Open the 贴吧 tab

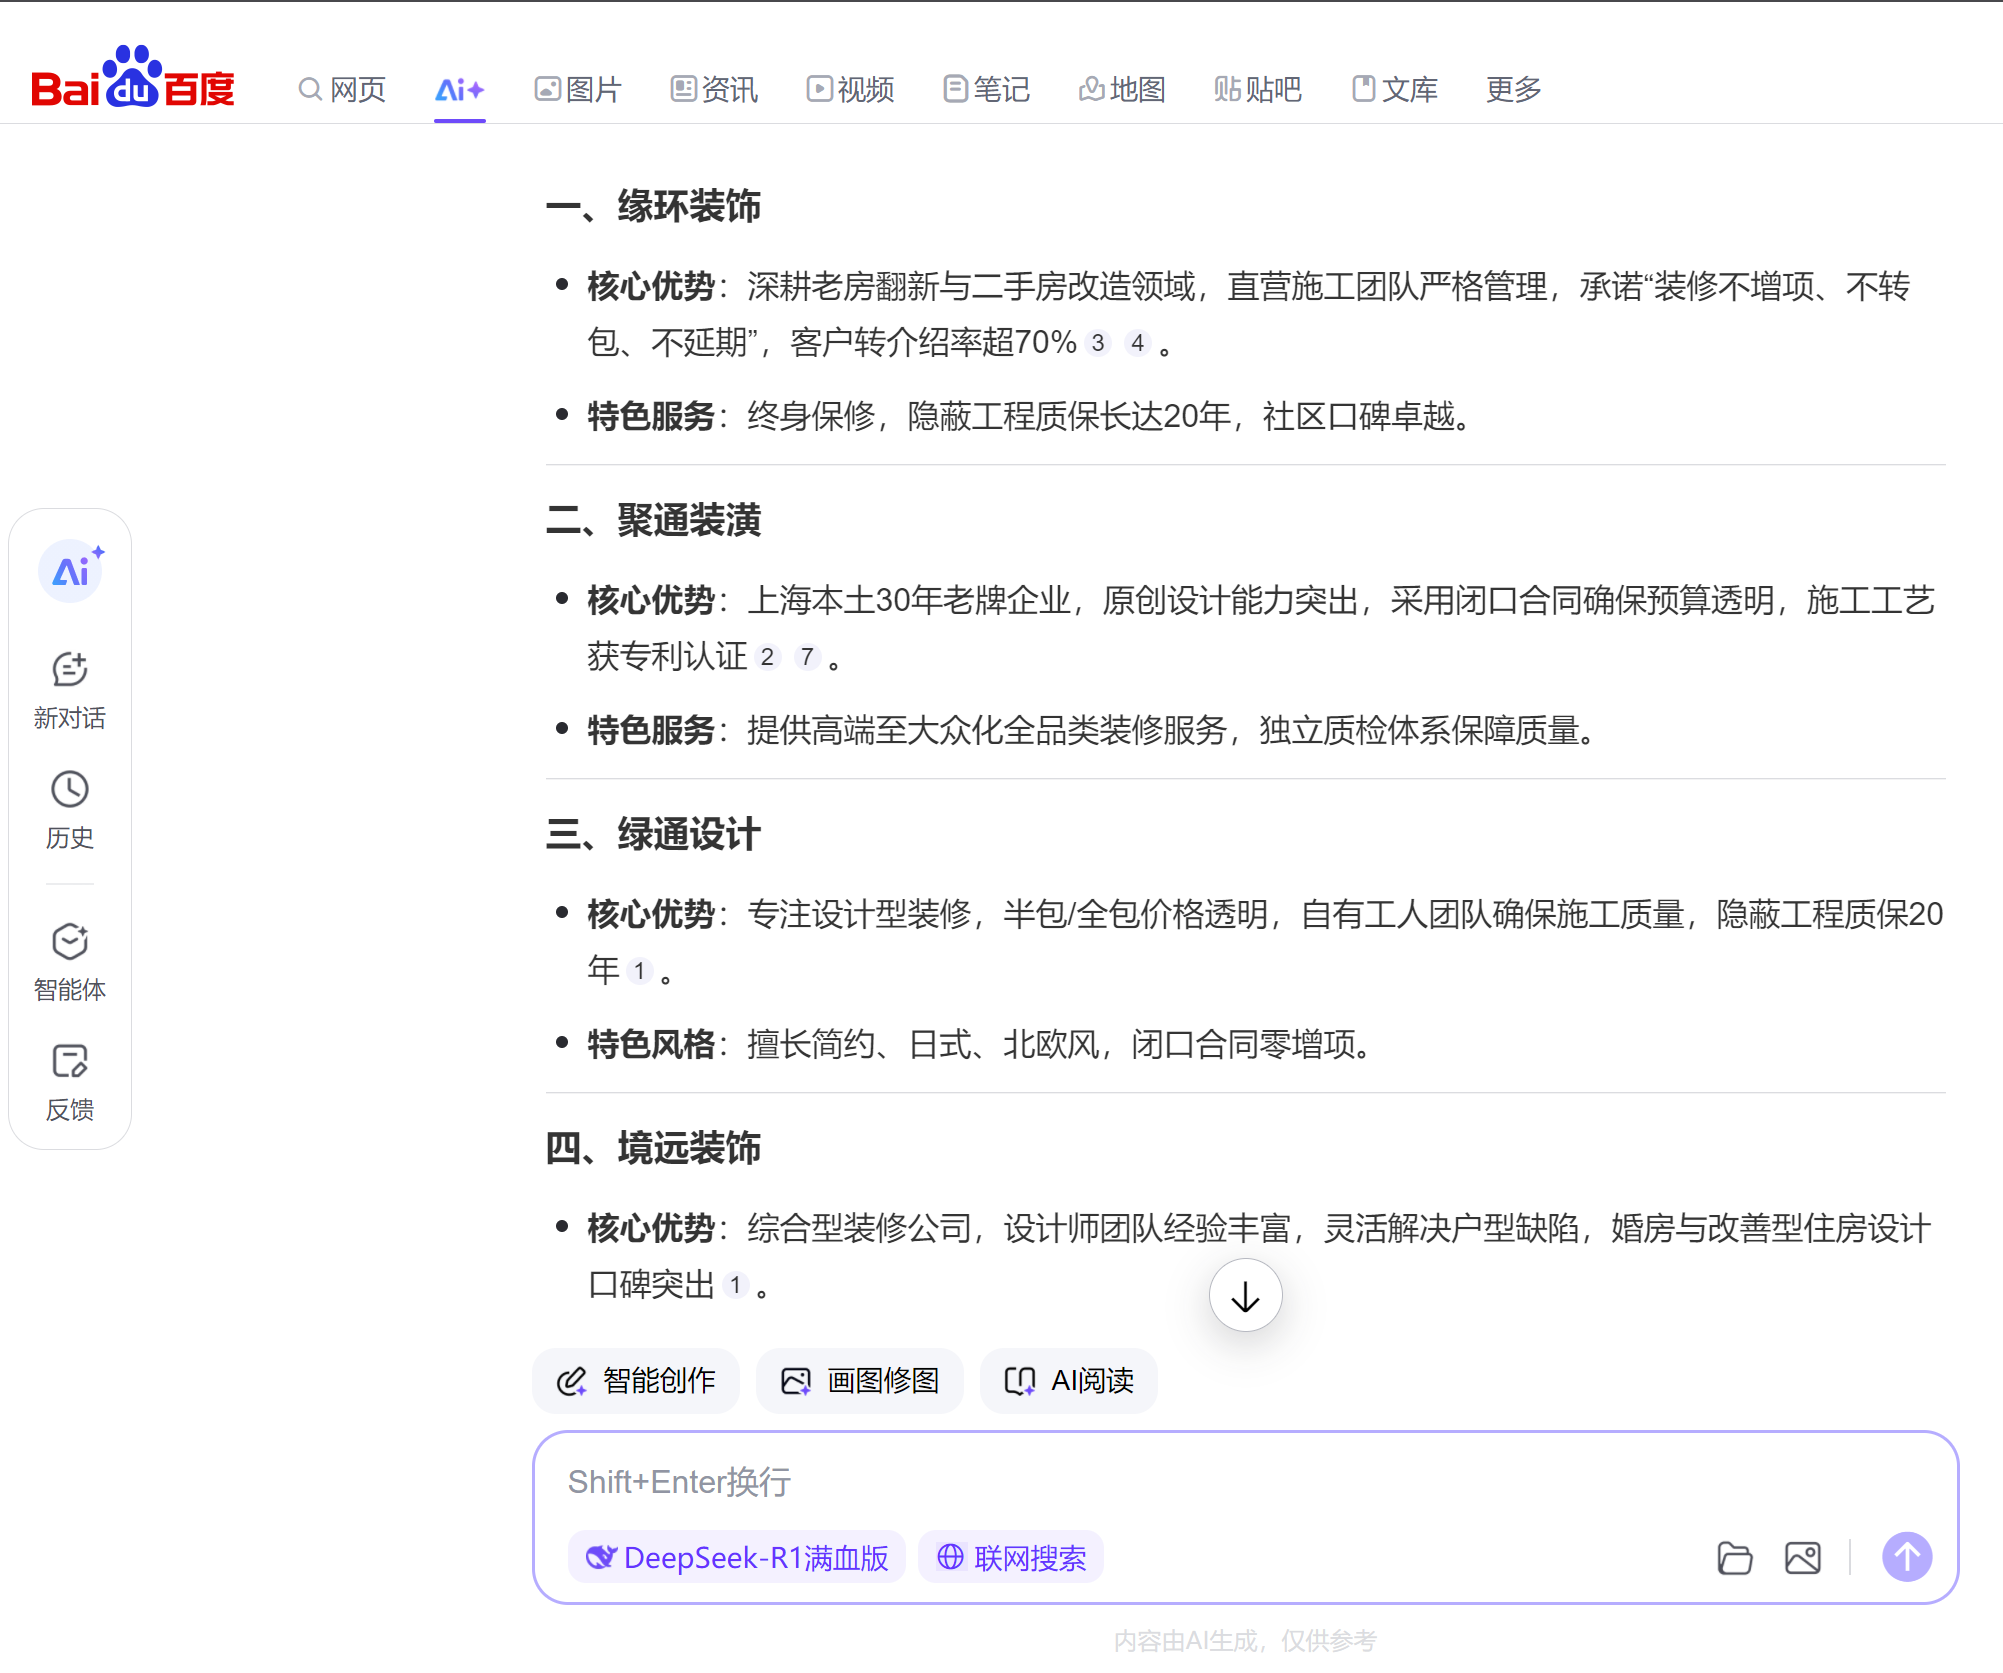click(x=1258, y=90)
